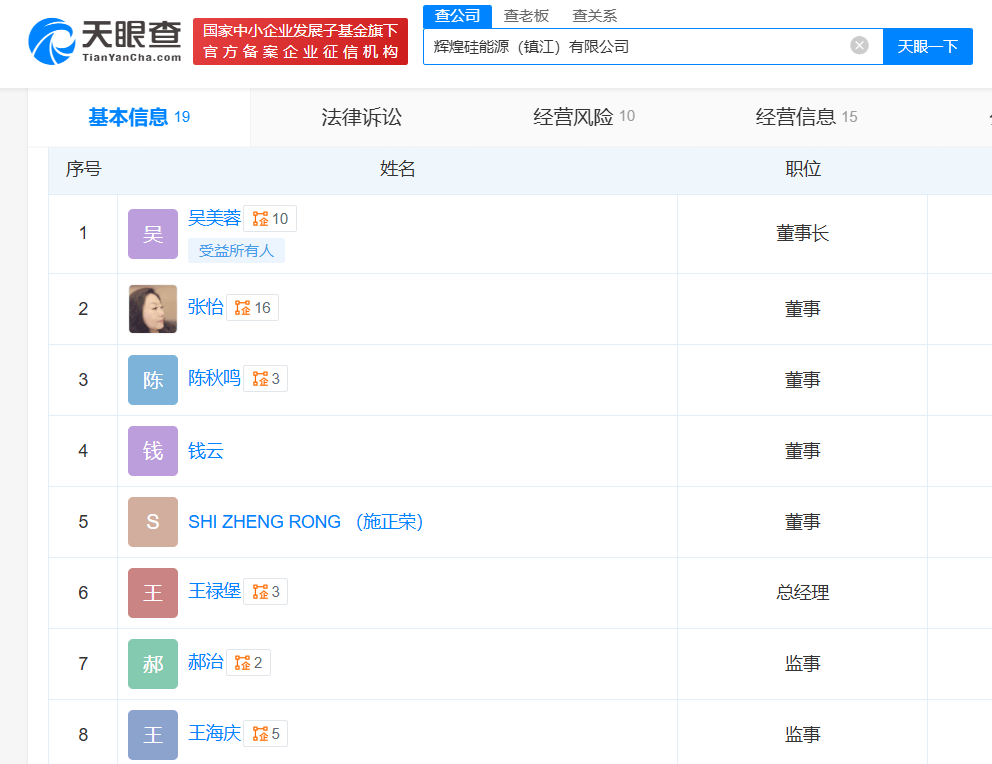
Task: Click row number 1
Action: [83, 233]
